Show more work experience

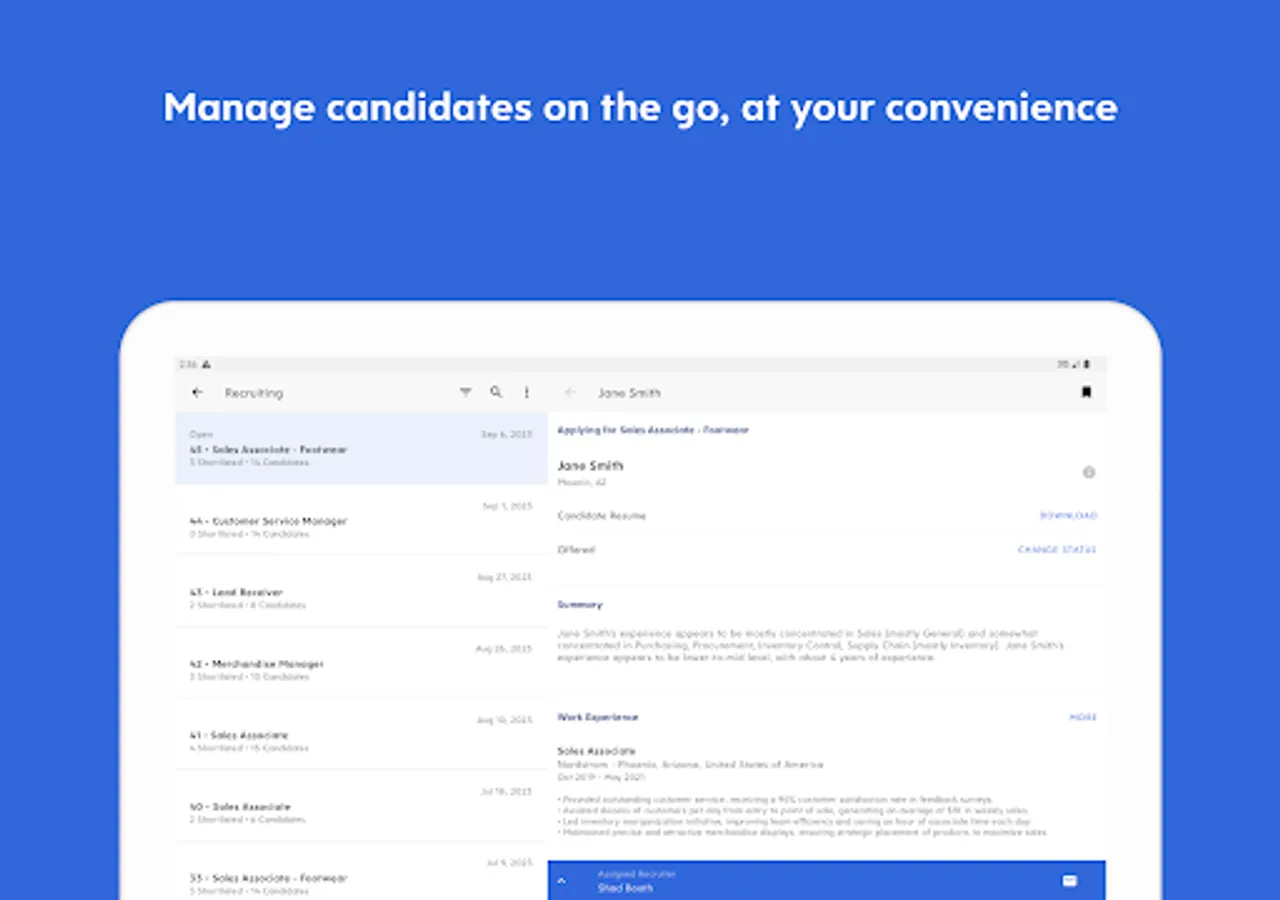click(x=1083, y=717)
